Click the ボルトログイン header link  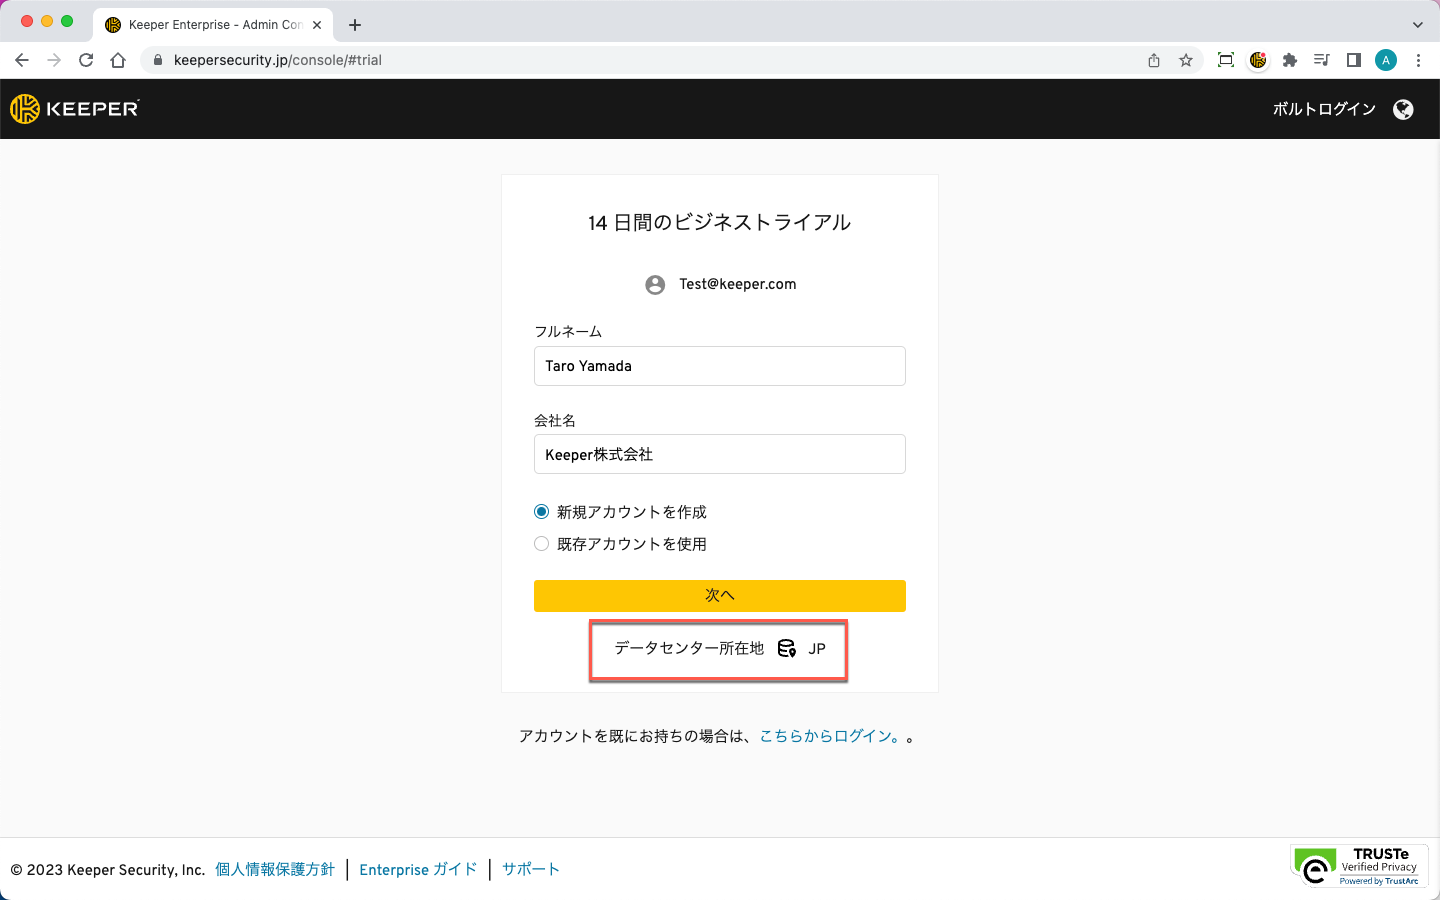1324,109
